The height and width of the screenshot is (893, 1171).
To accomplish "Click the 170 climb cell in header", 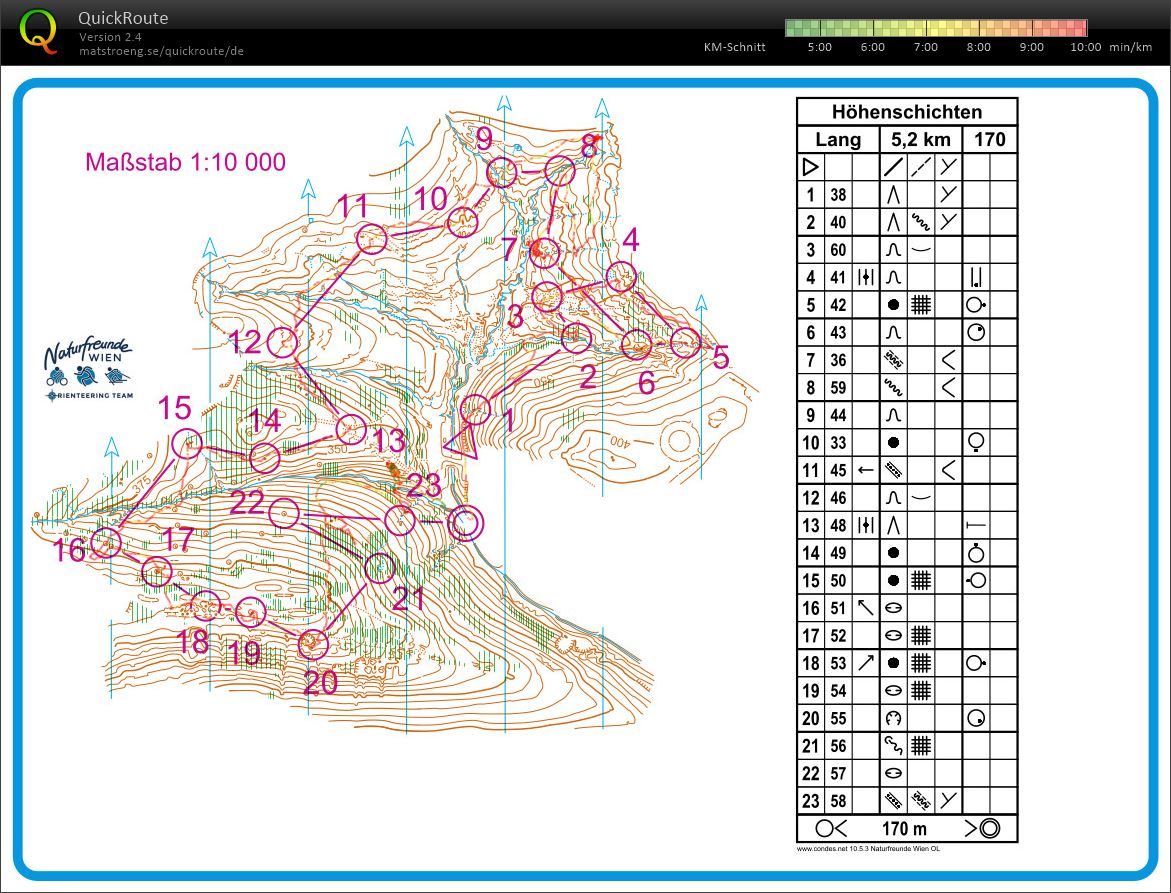I will click(x=990, y=140).
